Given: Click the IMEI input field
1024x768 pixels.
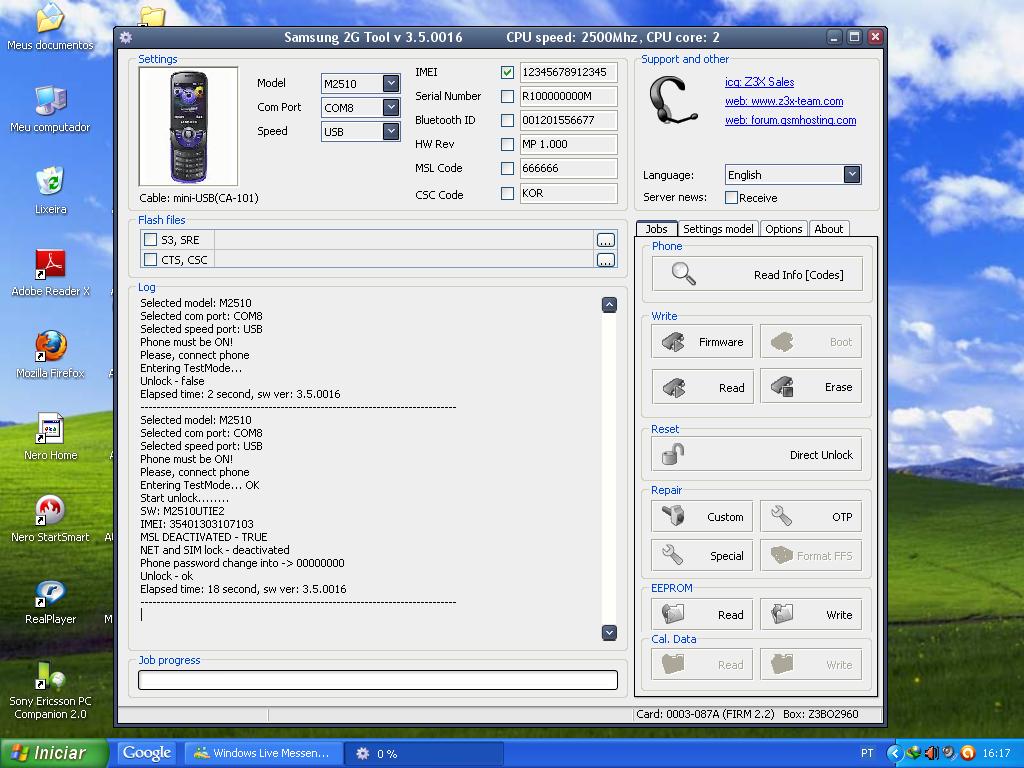Looking at the screenshot, I should [x=568, y=72].
